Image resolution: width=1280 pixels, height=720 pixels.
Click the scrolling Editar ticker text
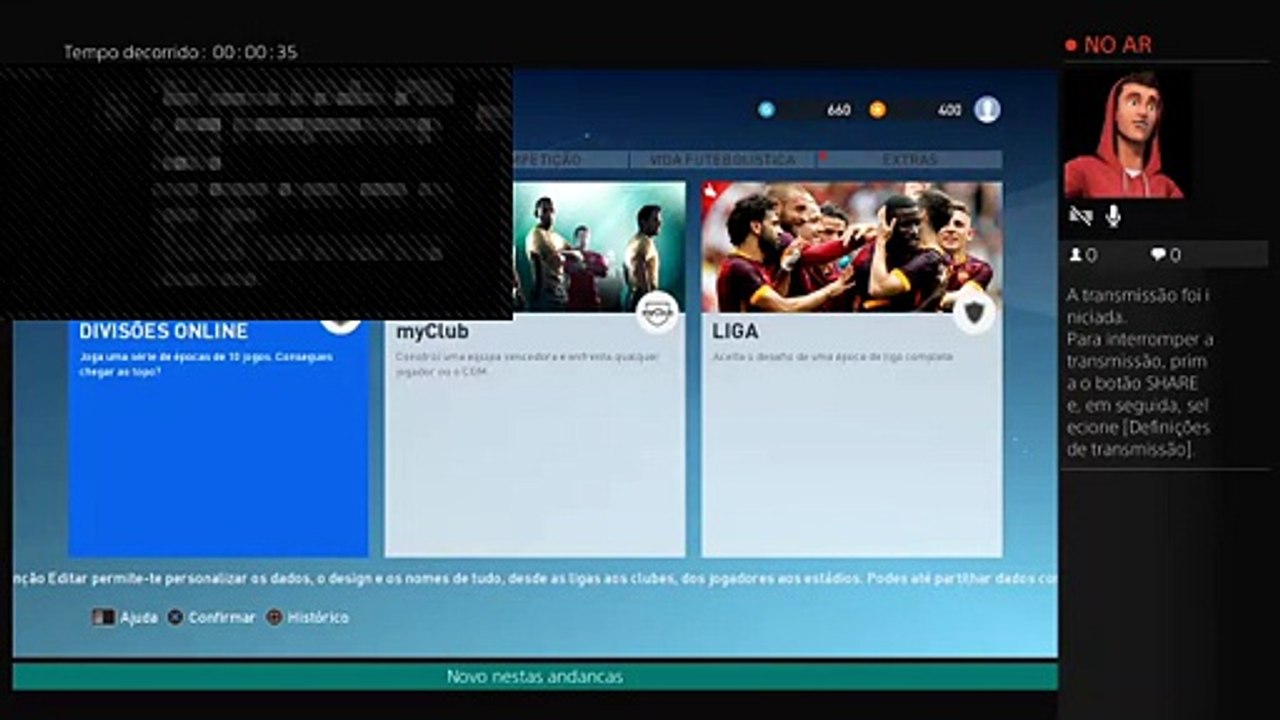535,578
